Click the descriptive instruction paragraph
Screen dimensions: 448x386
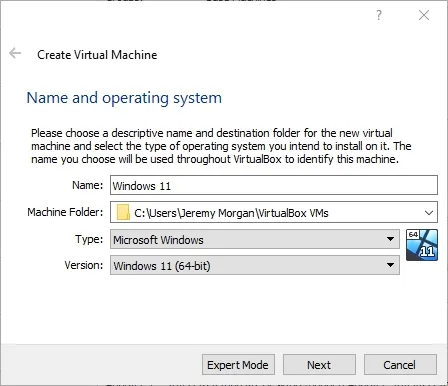click(221, 146)
